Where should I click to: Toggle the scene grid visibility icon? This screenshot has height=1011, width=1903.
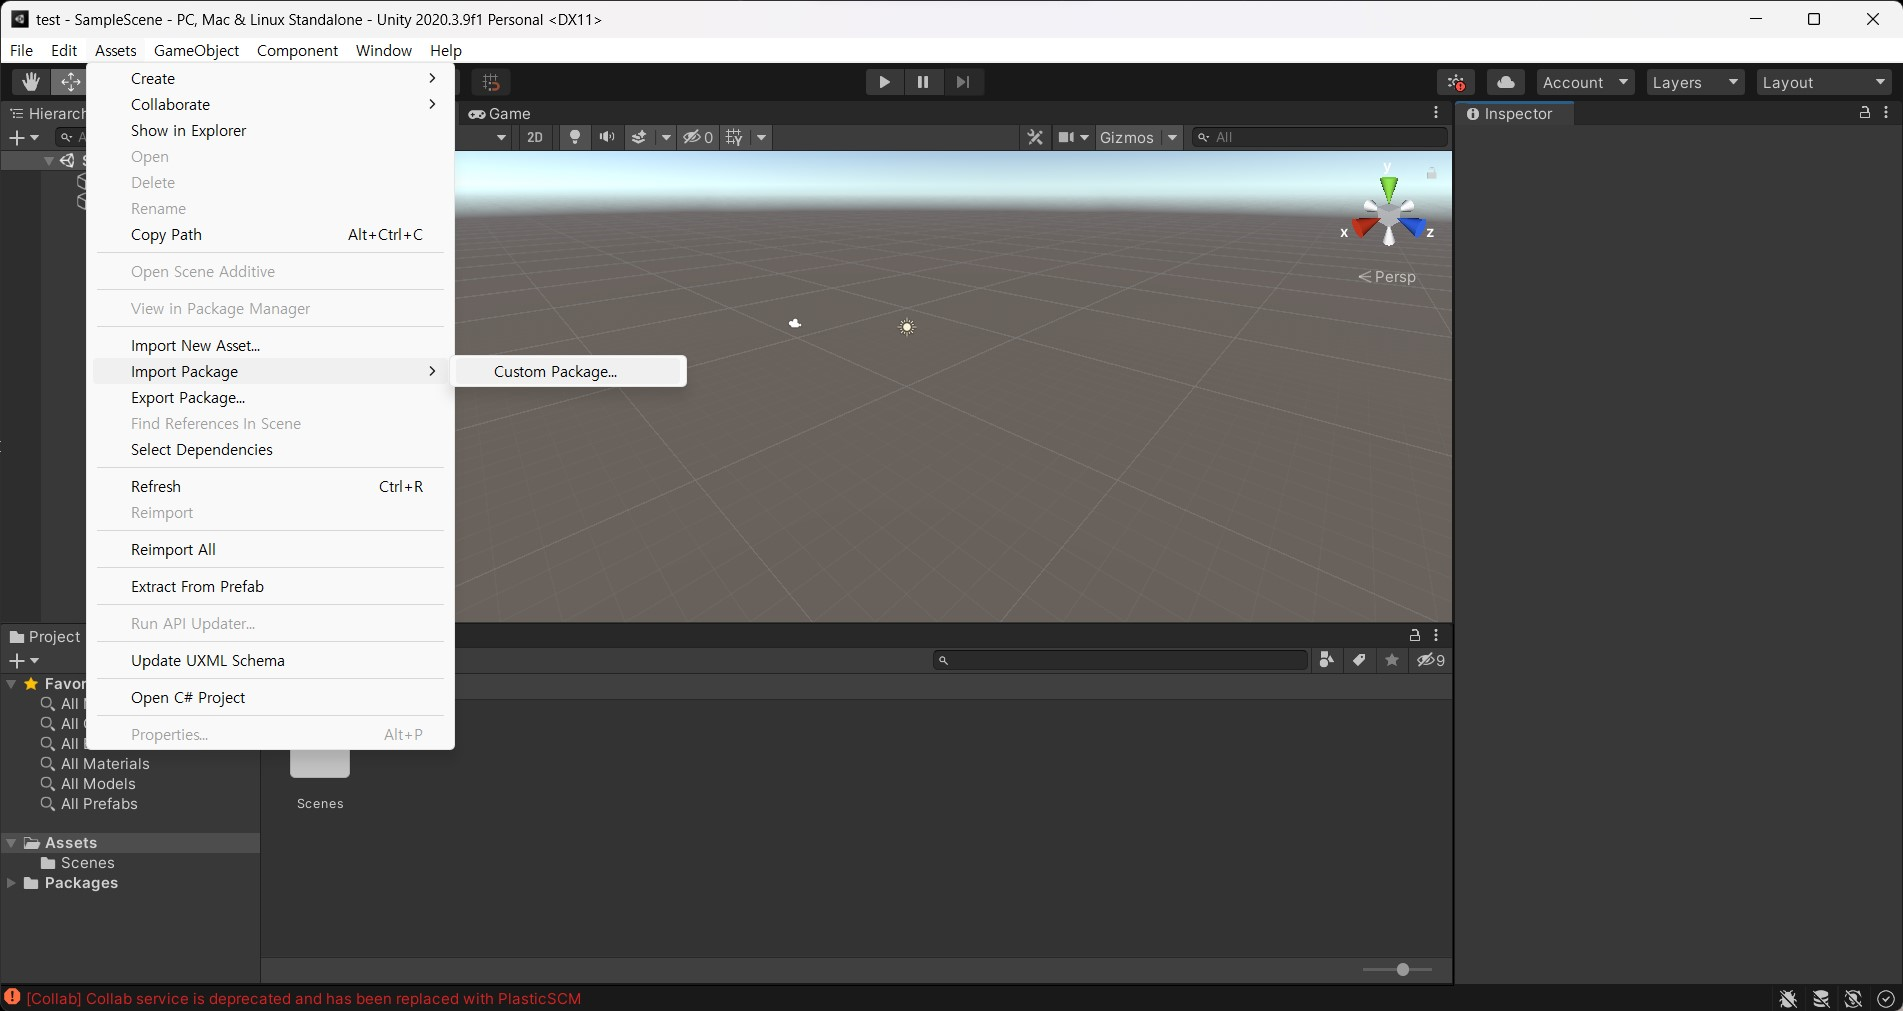click(x=735, y=137)
